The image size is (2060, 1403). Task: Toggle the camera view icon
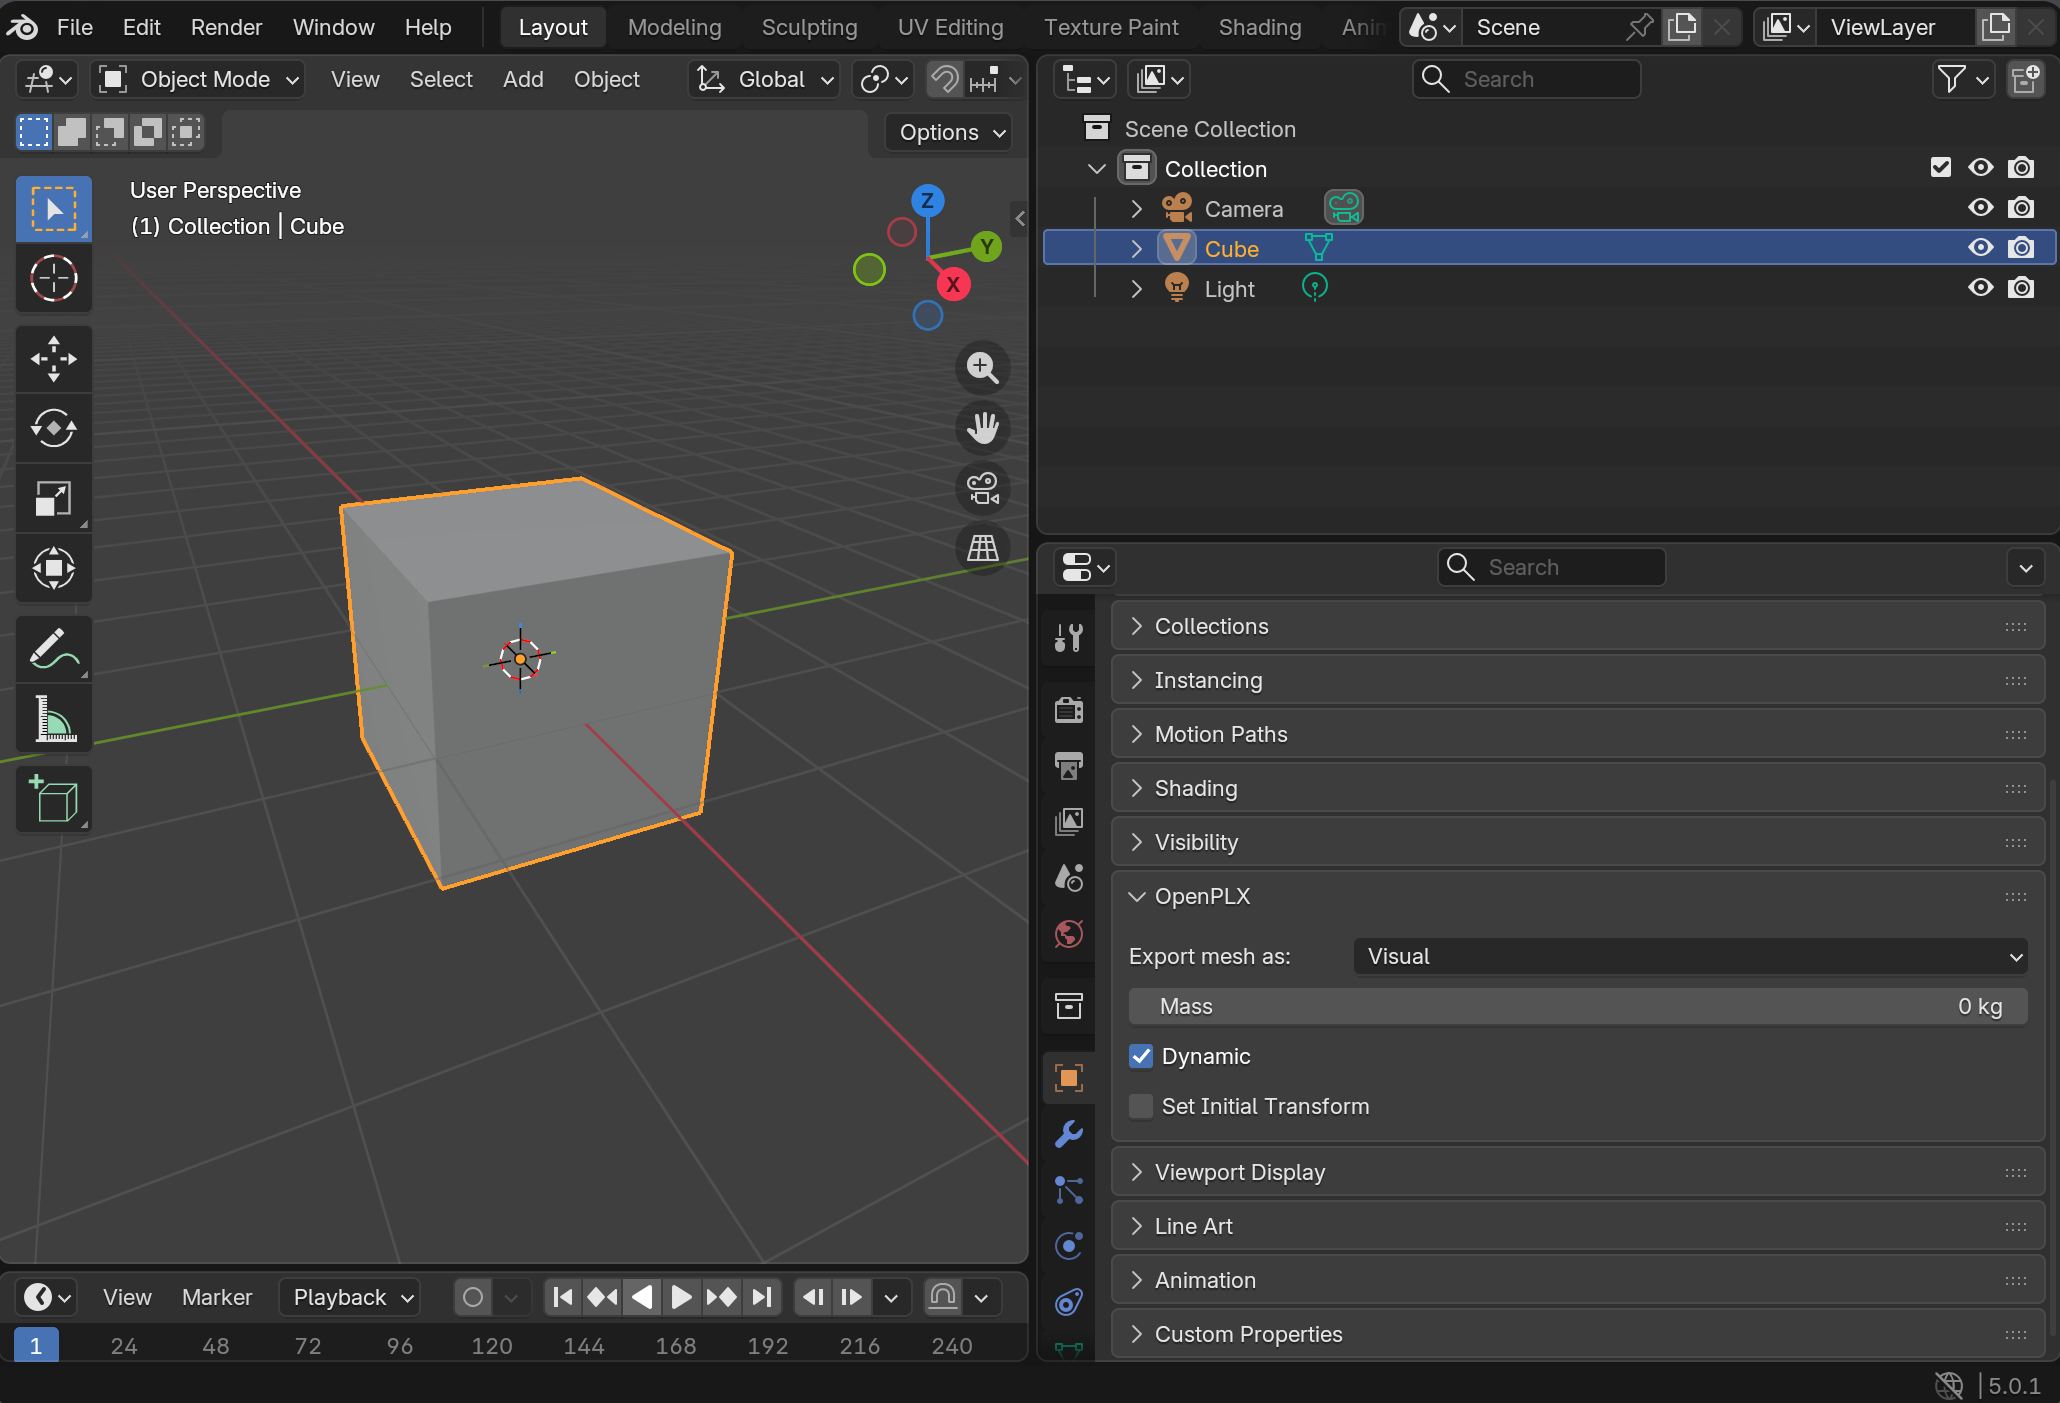[983, 488]
